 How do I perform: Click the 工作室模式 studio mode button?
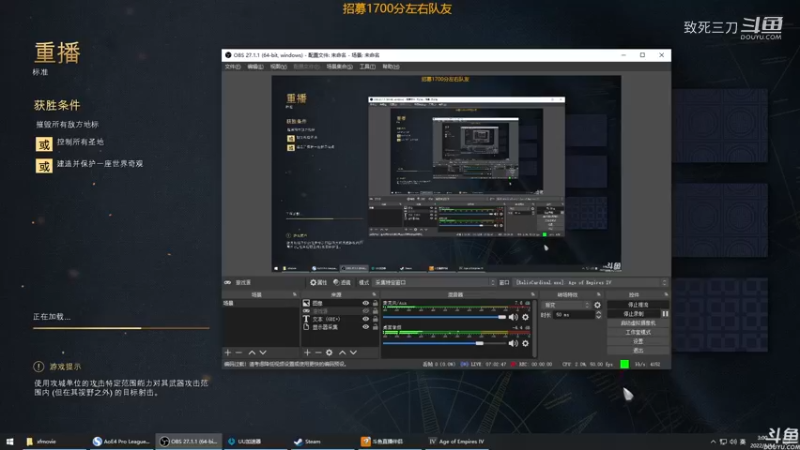tap(638, 332)
